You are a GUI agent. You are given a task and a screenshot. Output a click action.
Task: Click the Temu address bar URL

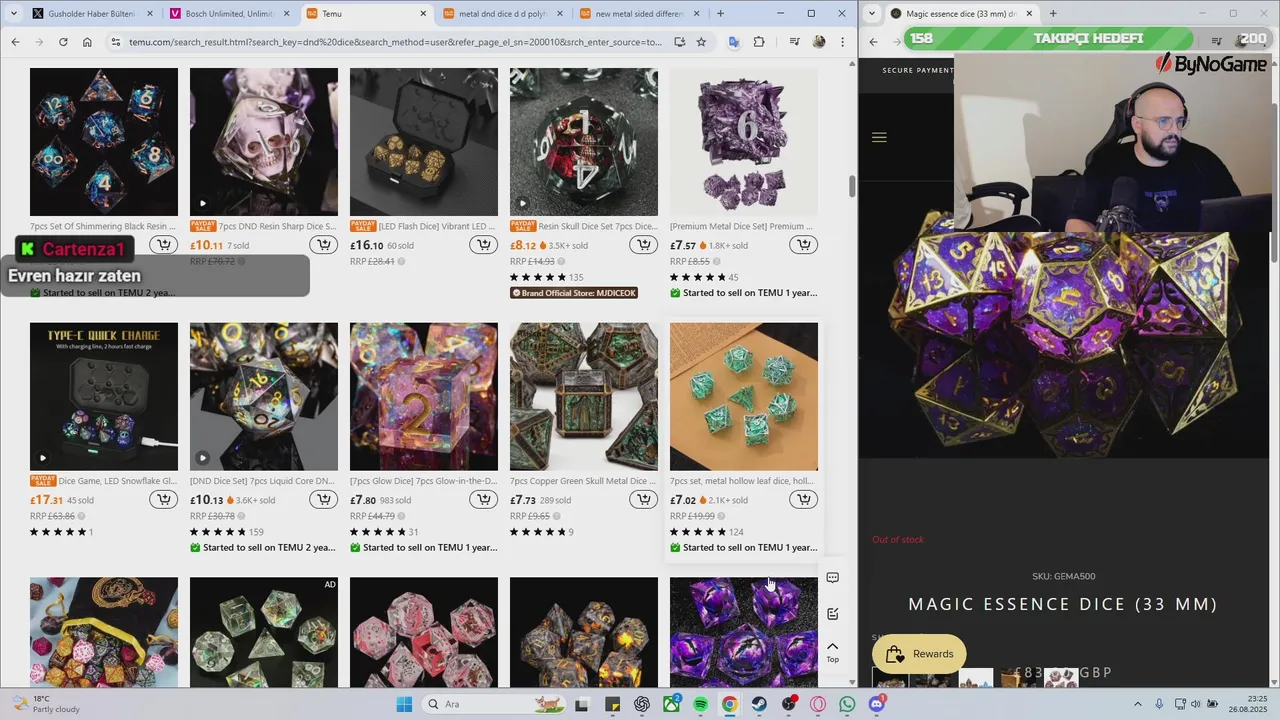[x=395, y=42]
